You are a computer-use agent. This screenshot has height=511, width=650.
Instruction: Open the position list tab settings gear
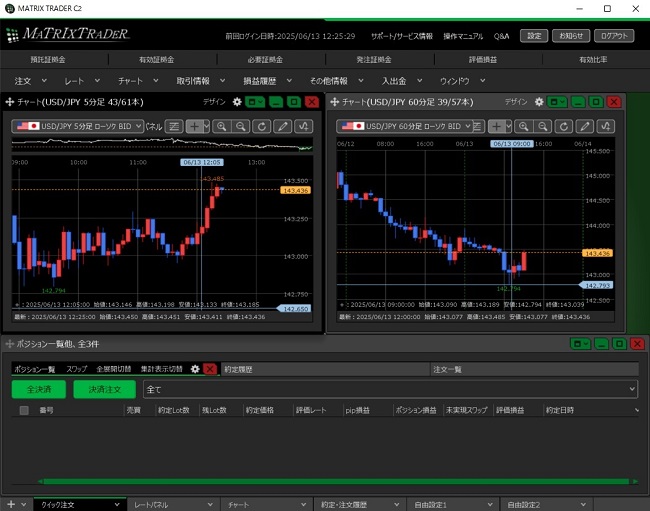pyautogui.click(x=195, y=369)
